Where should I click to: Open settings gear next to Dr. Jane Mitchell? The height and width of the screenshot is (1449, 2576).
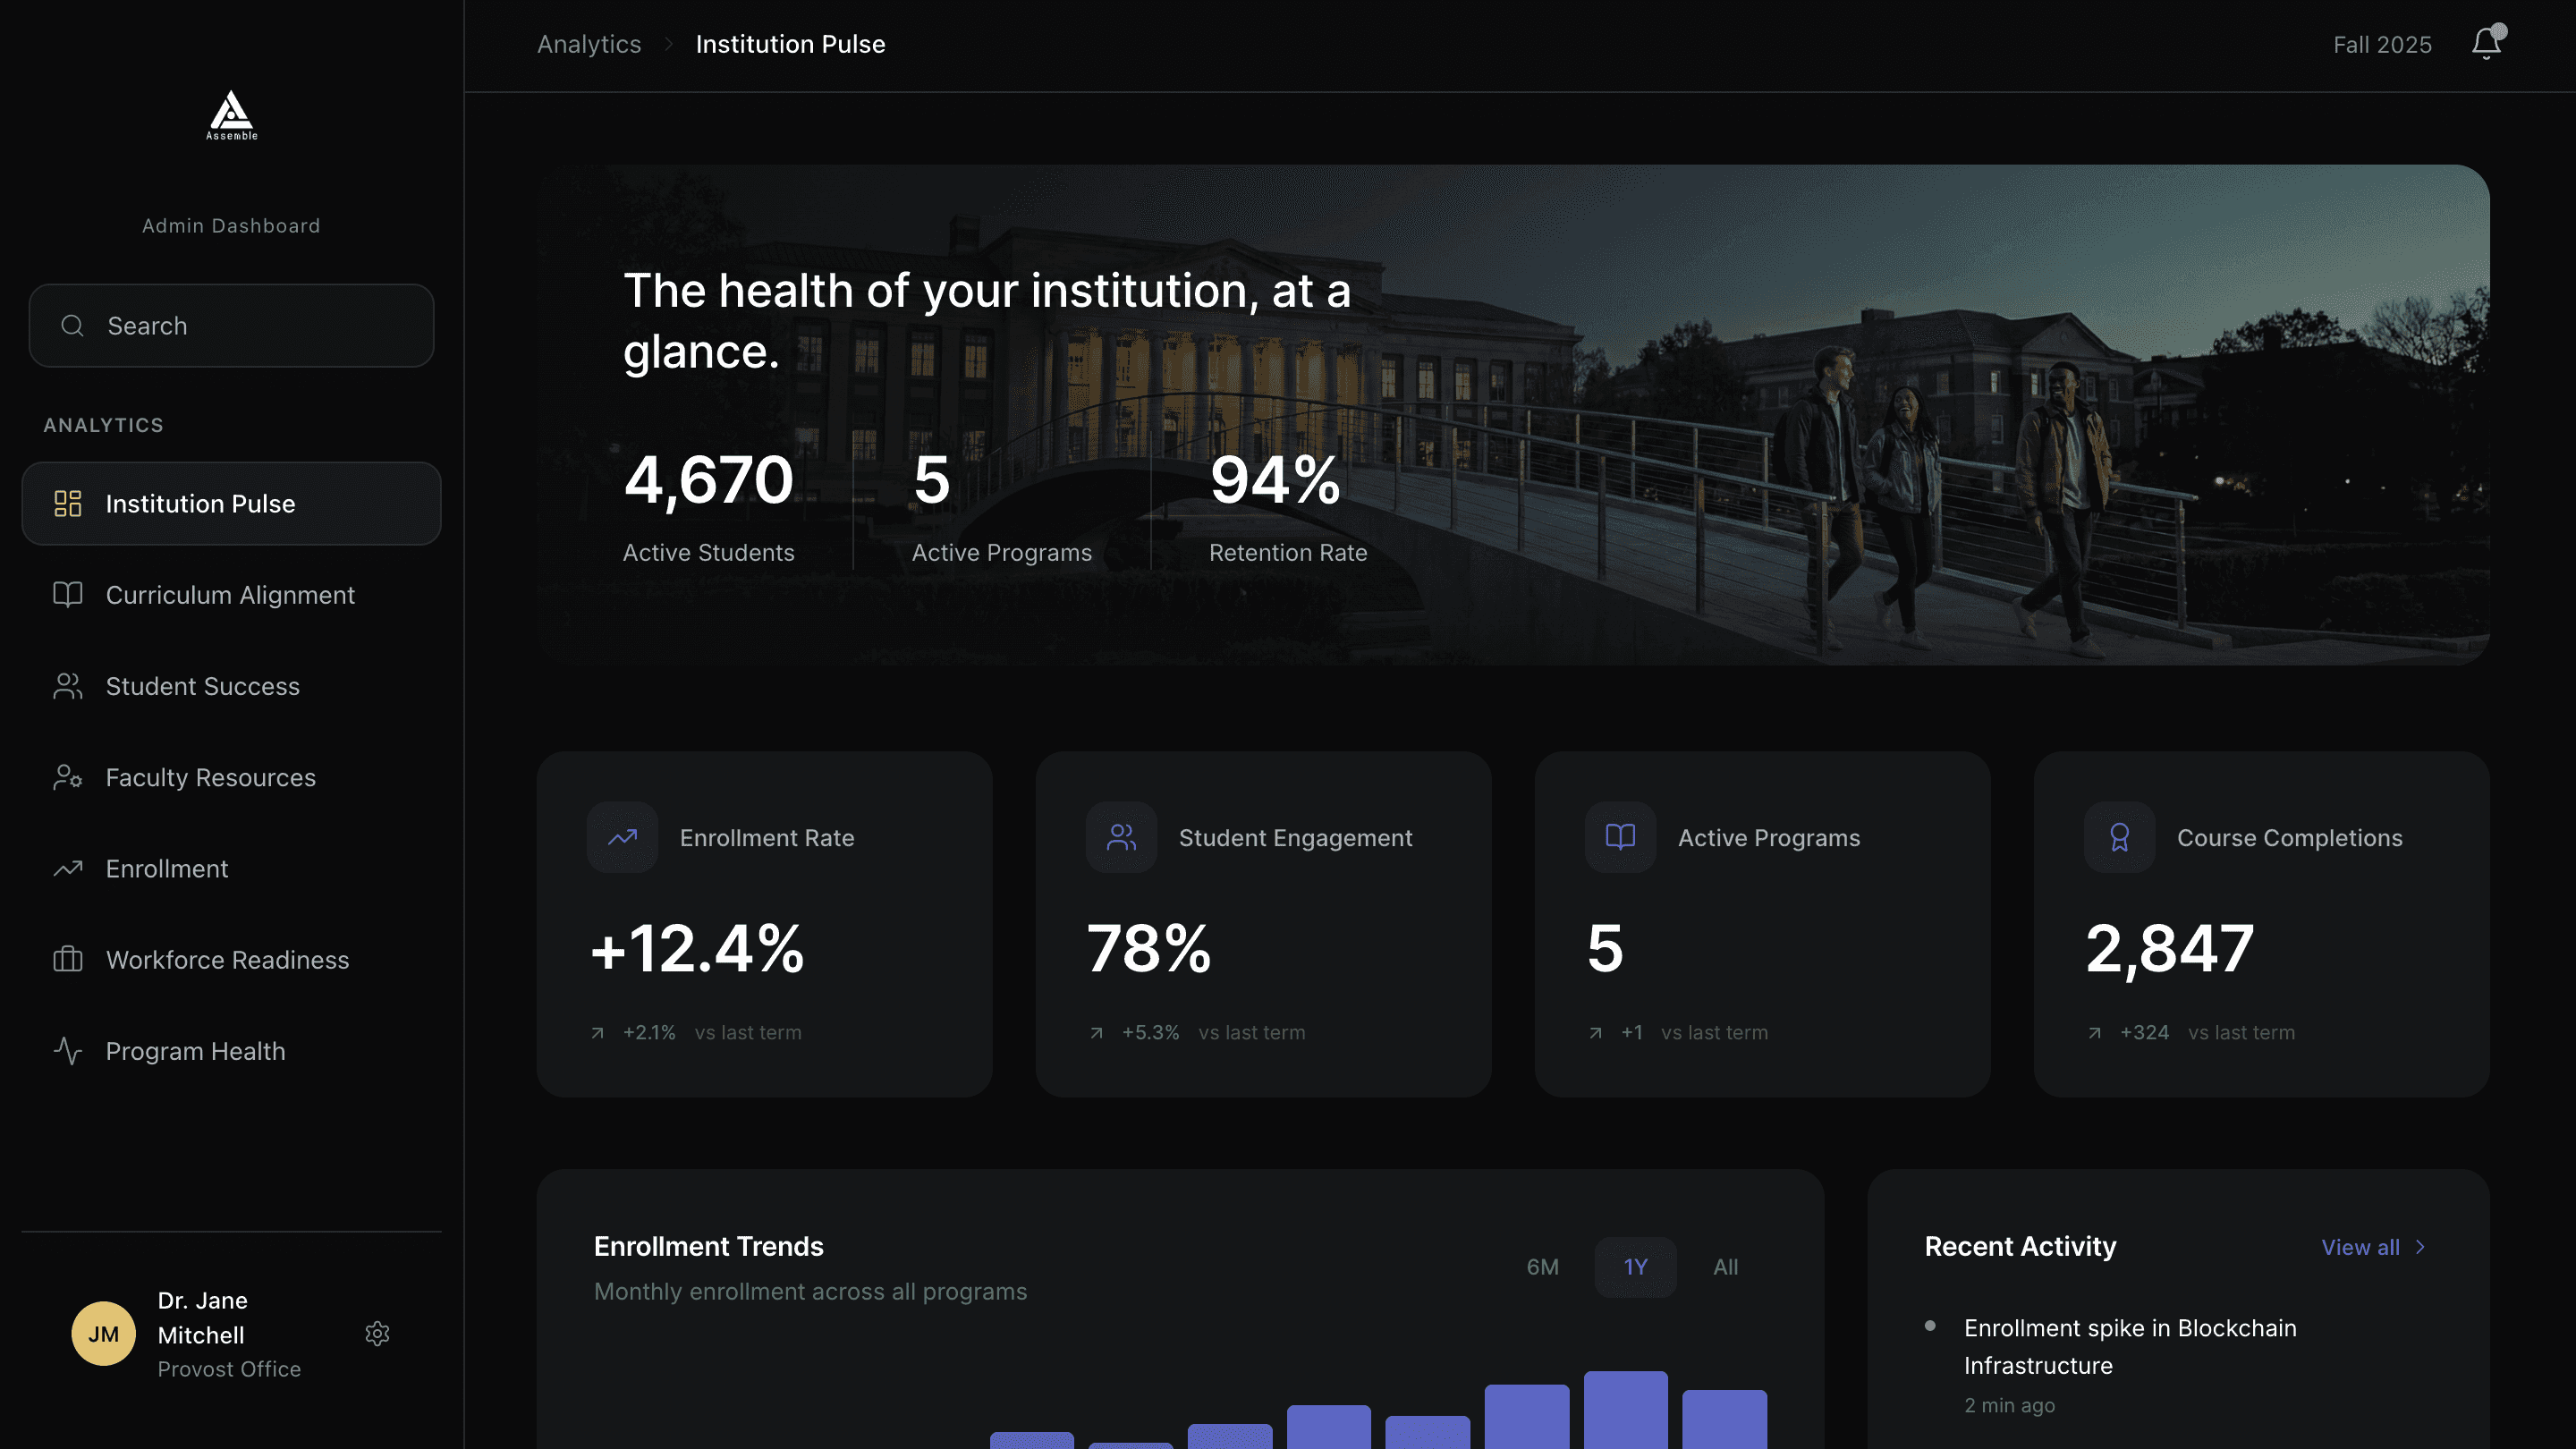pyautogui.click(x=377, y=1333)
